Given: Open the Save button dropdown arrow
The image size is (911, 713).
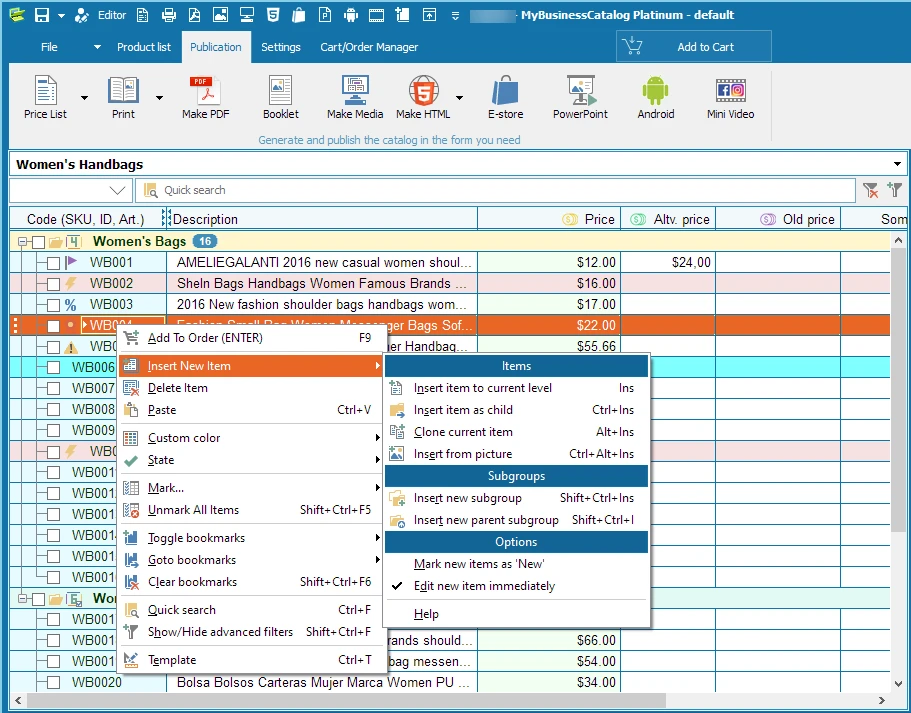Looking at the screenshot, I should coord(61,16).
